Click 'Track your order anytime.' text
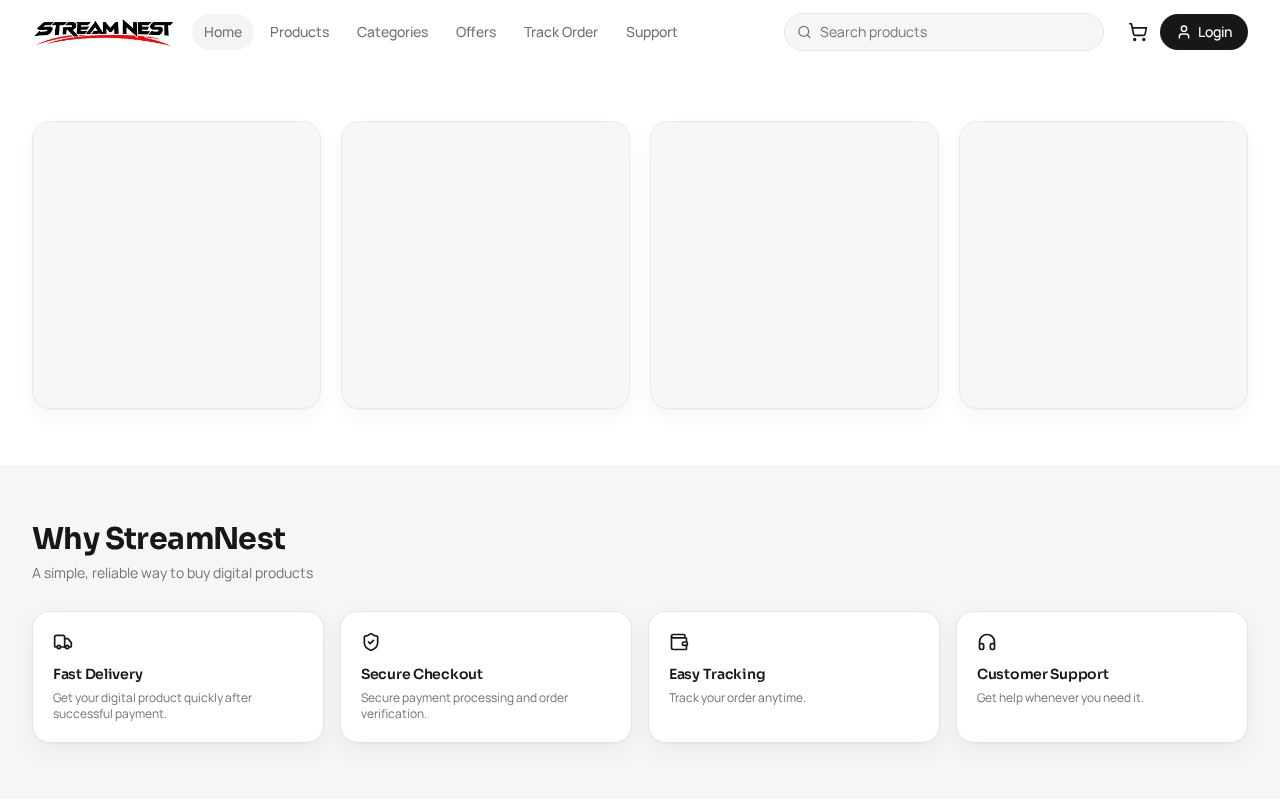 737,698
